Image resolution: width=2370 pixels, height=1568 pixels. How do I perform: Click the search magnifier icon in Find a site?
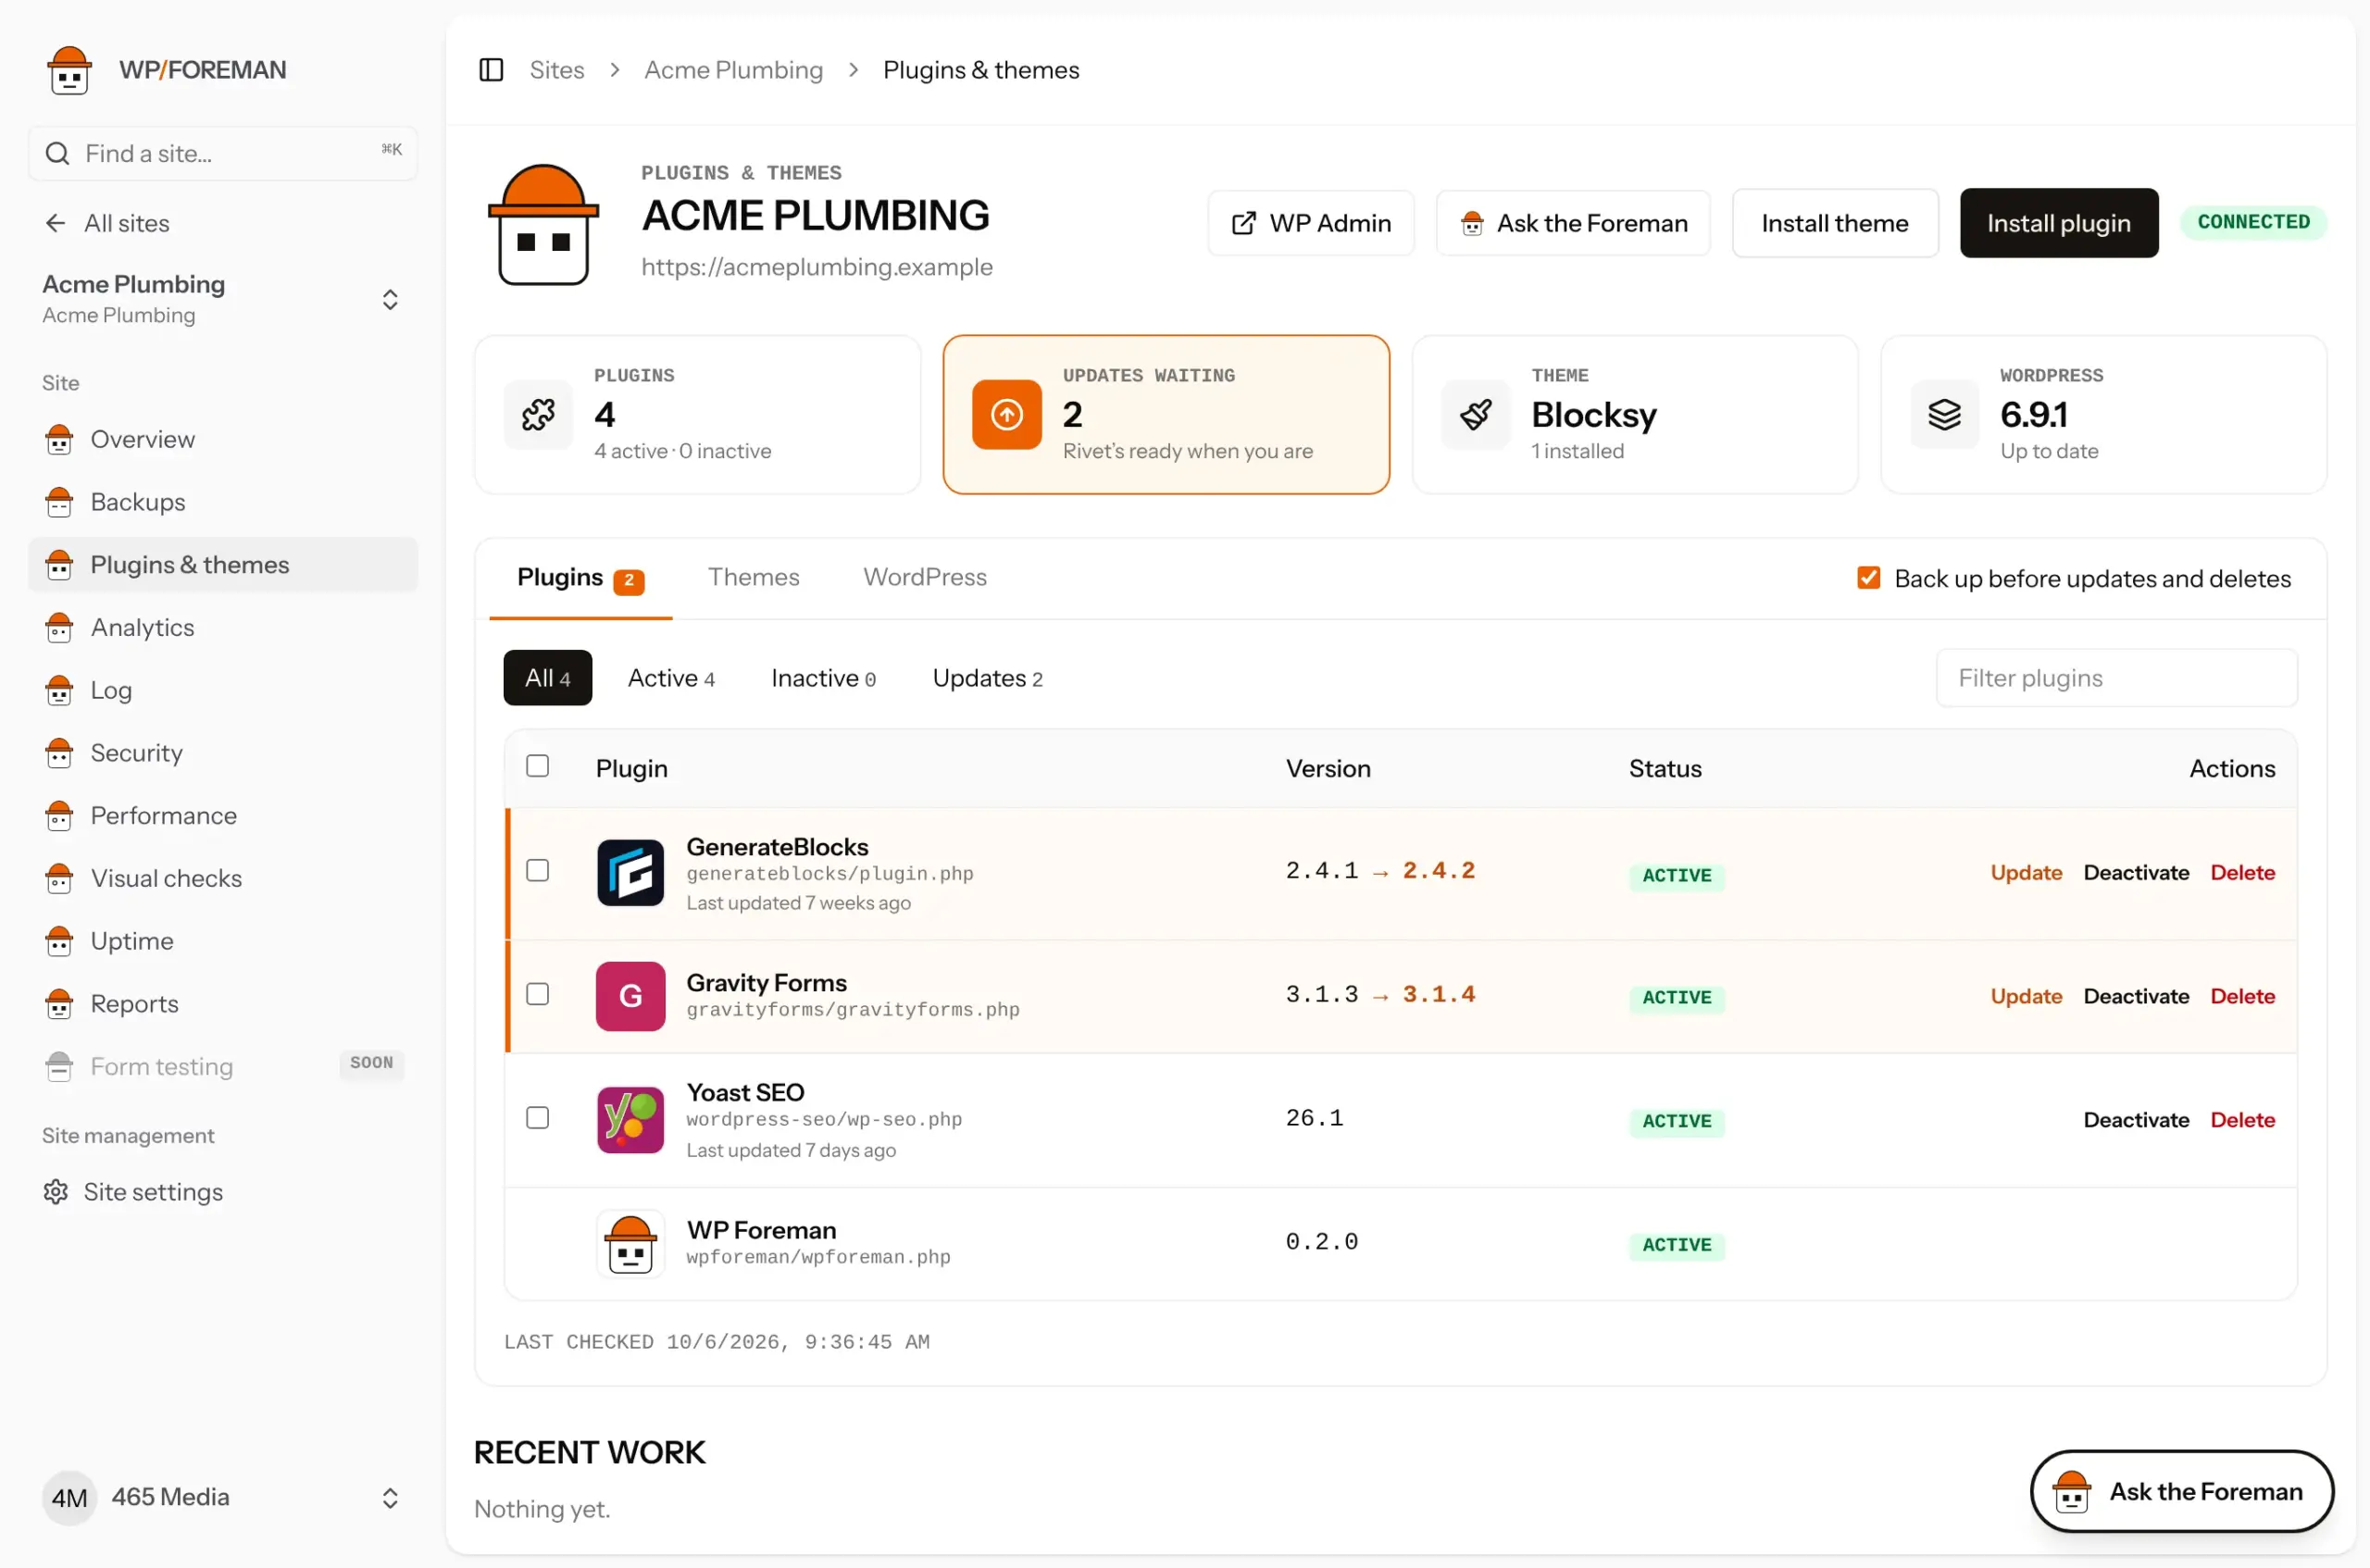(x=58, y=153)
